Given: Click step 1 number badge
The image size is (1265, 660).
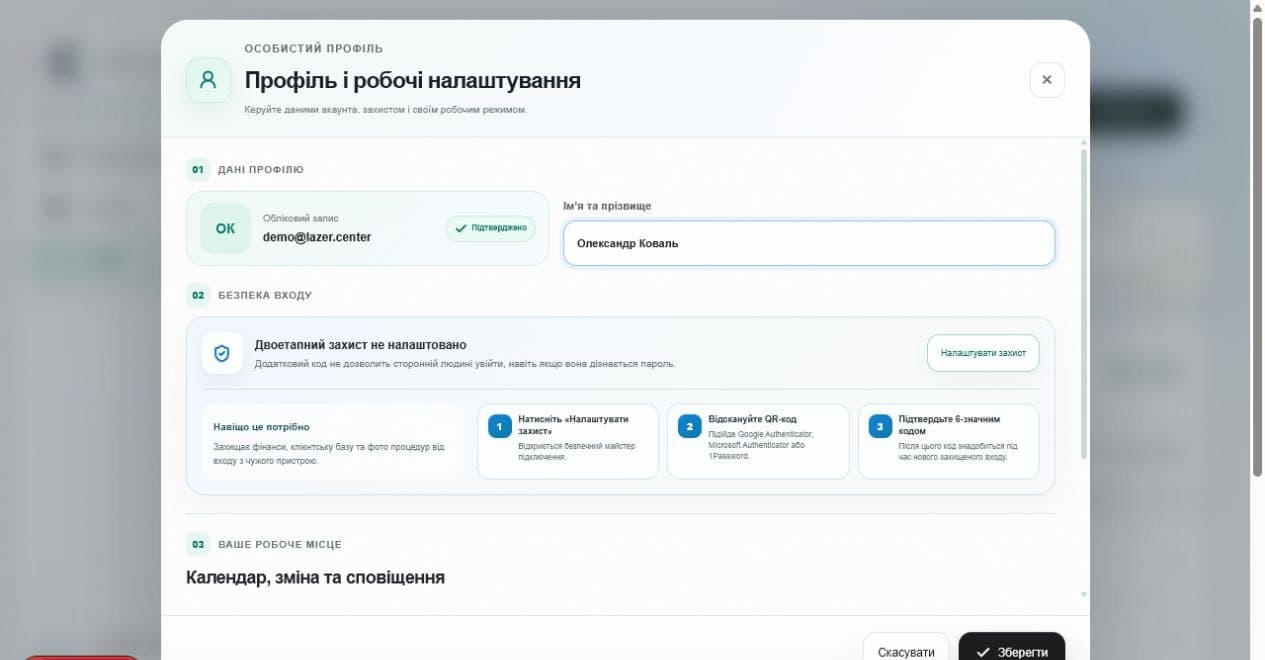Looking at the screenshot, I should (x=500, y=427).
